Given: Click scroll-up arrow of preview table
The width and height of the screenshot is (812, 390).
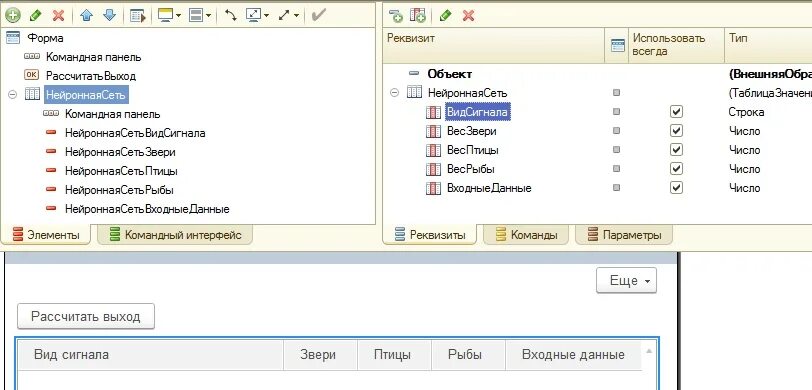Looking at the screenshot, I should (x=648, y=351).
